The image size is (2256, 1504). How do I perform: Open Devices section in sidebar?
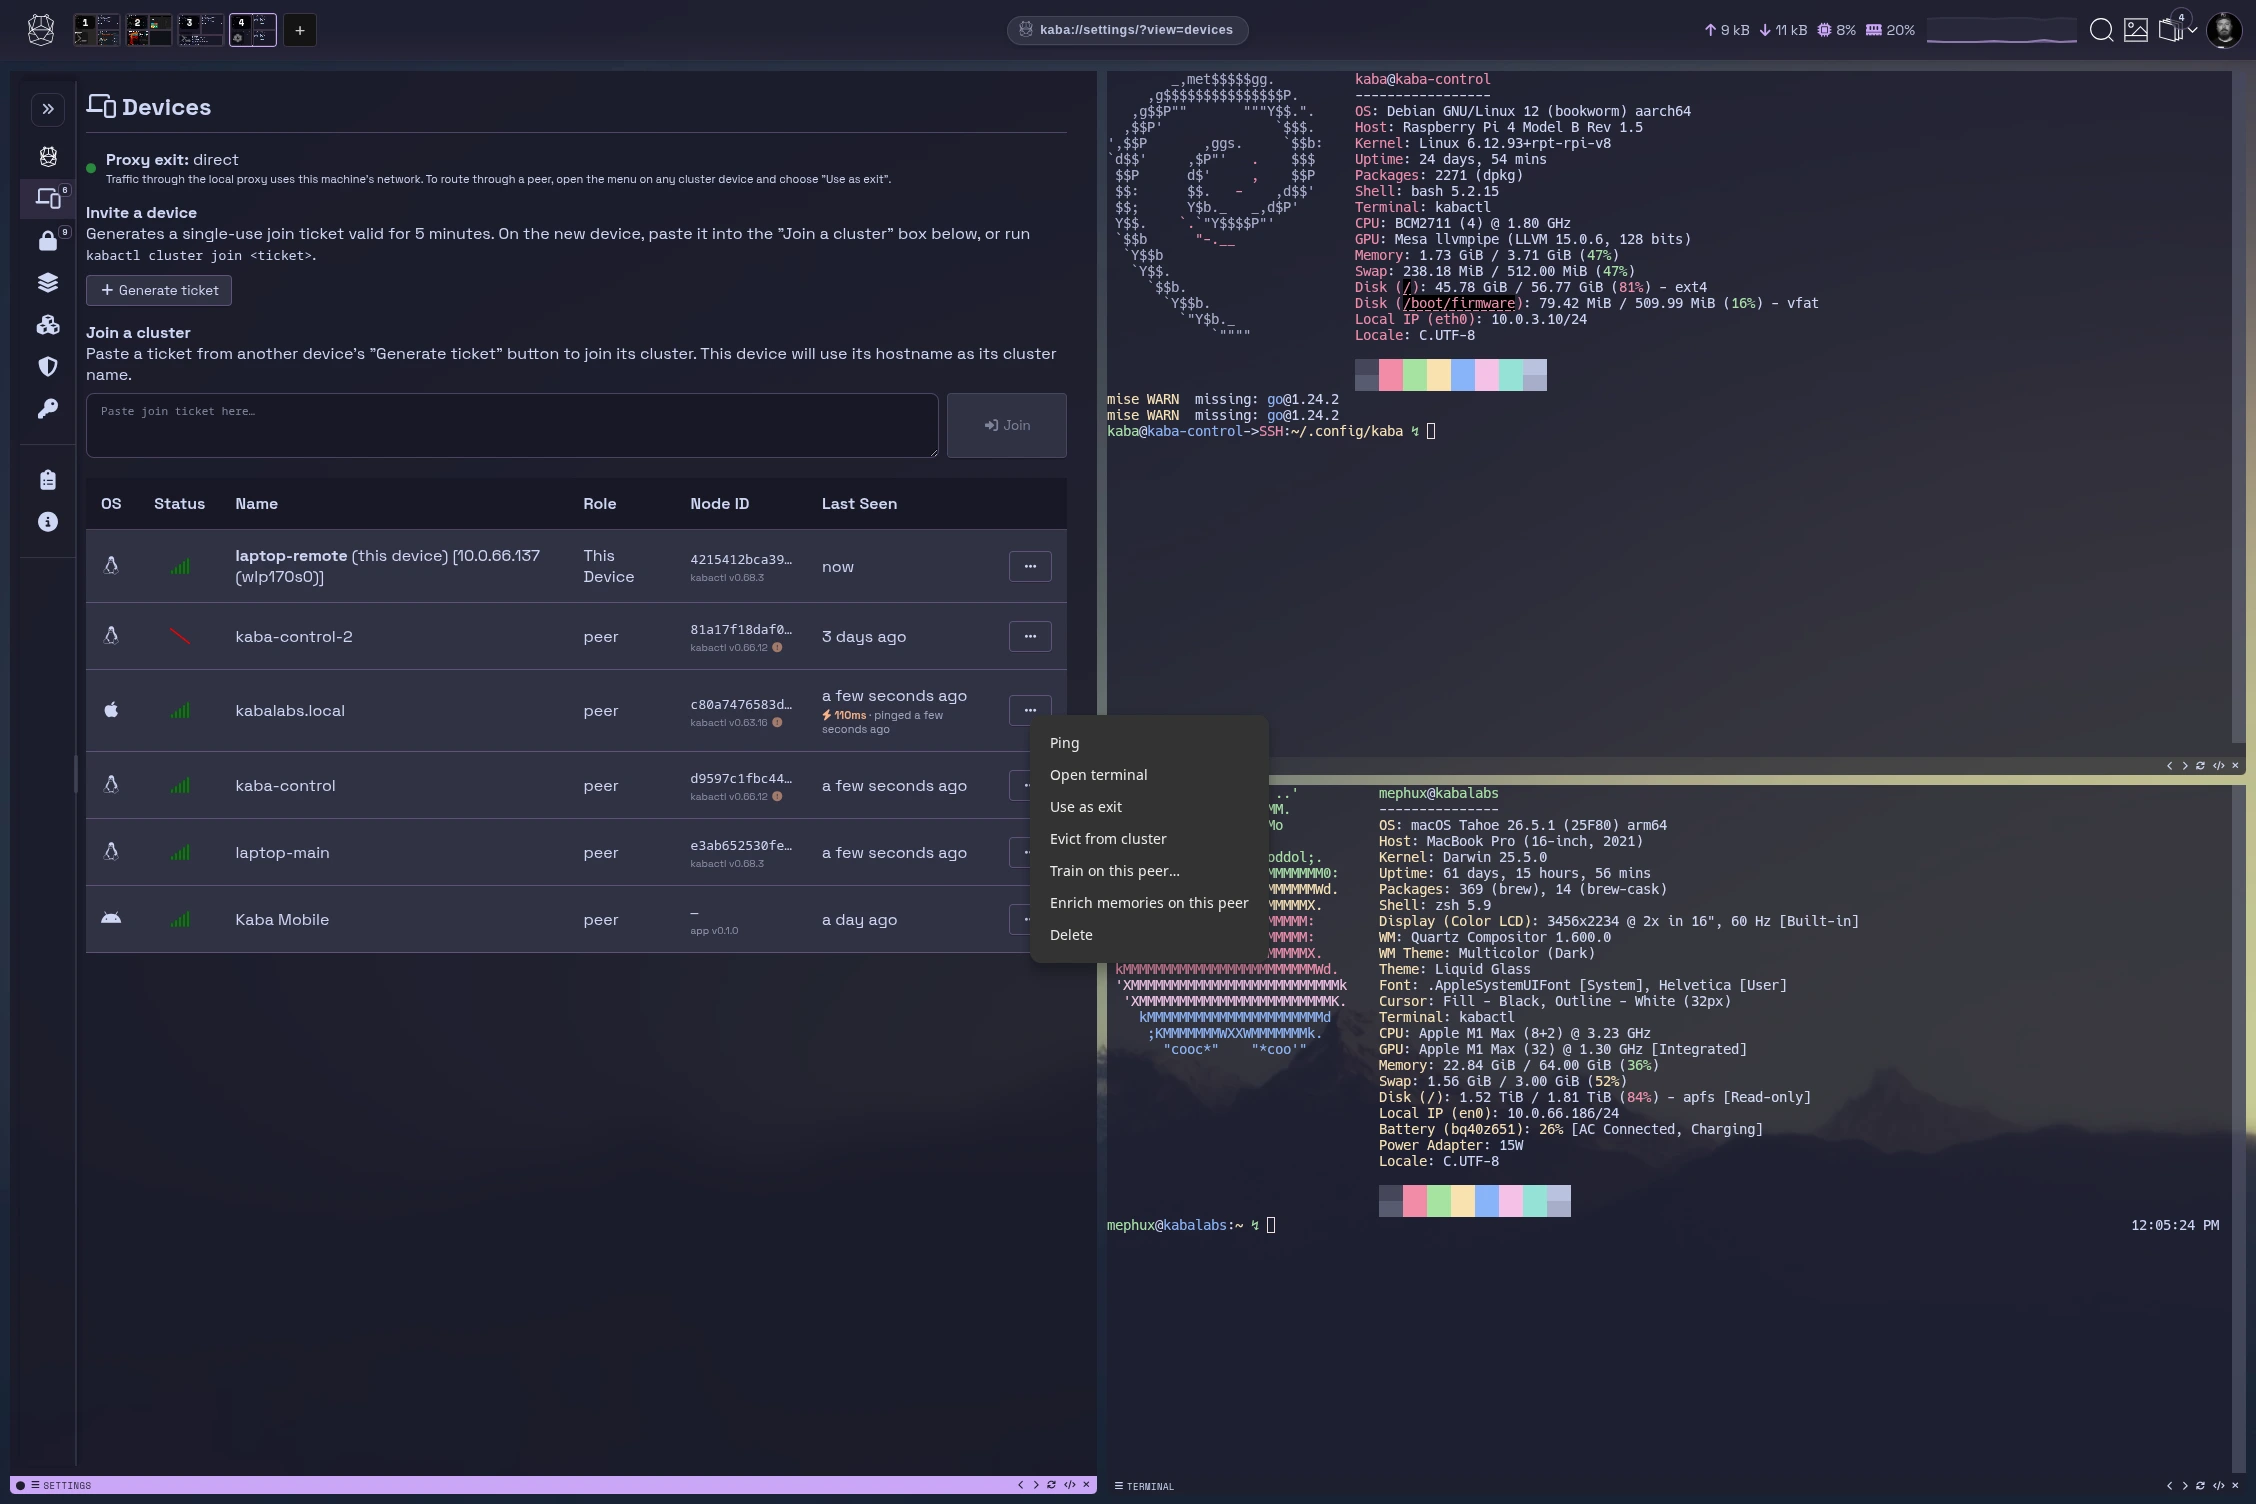48,198
